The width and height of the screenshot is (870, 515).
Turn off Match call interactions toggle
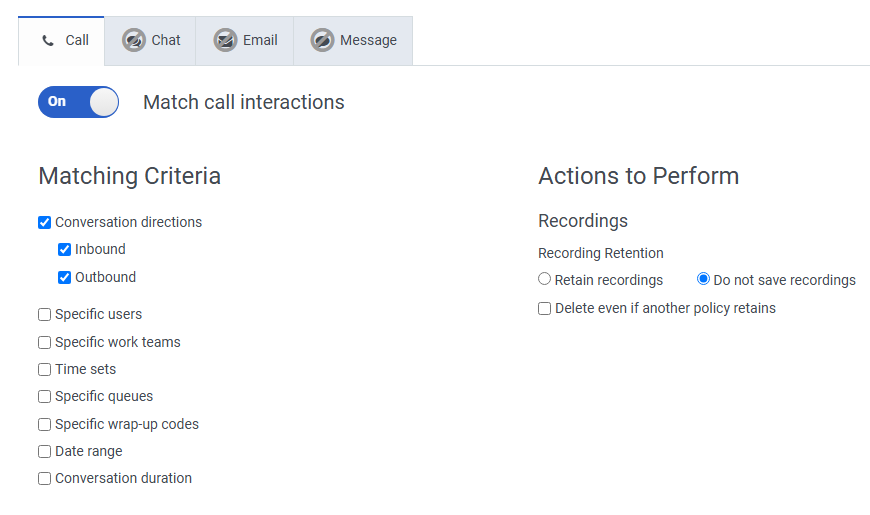(x=78, y=101)
